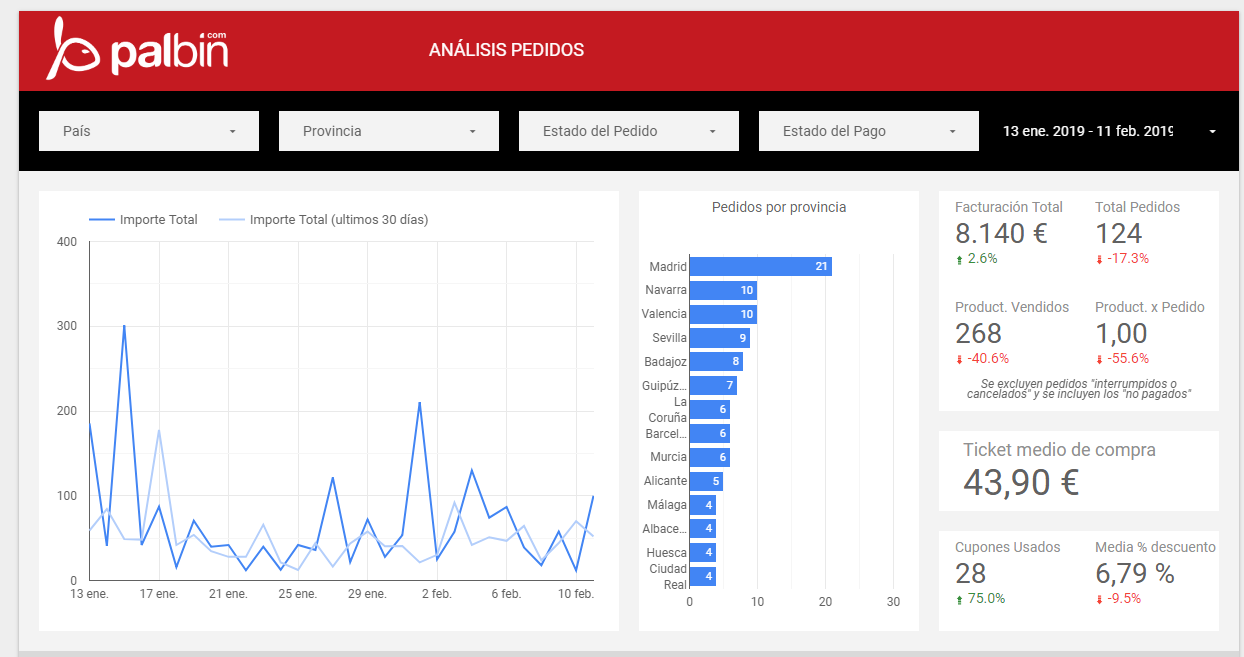
Task: Click the Facturación Total green up arrow
Action: coord(959,259)
